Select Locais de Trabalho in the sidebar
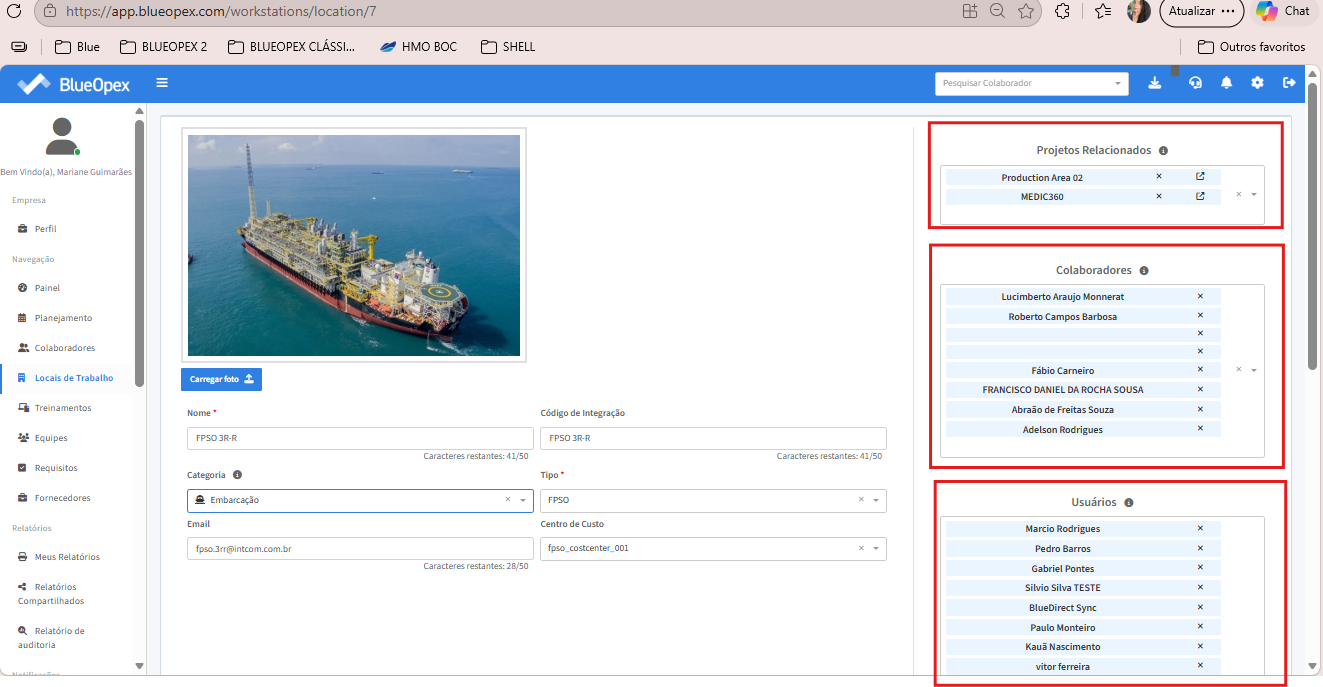 pos(74,378)
